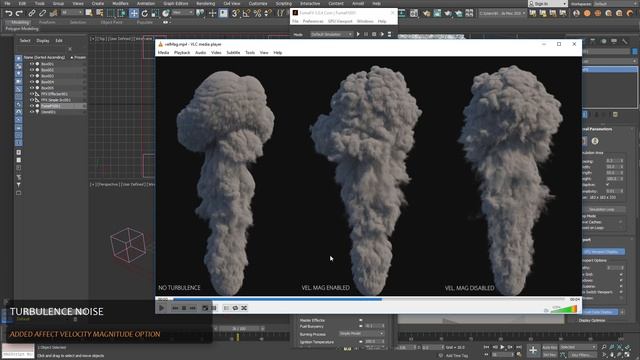Toggle the Percent Snap icon

(257, 13)
